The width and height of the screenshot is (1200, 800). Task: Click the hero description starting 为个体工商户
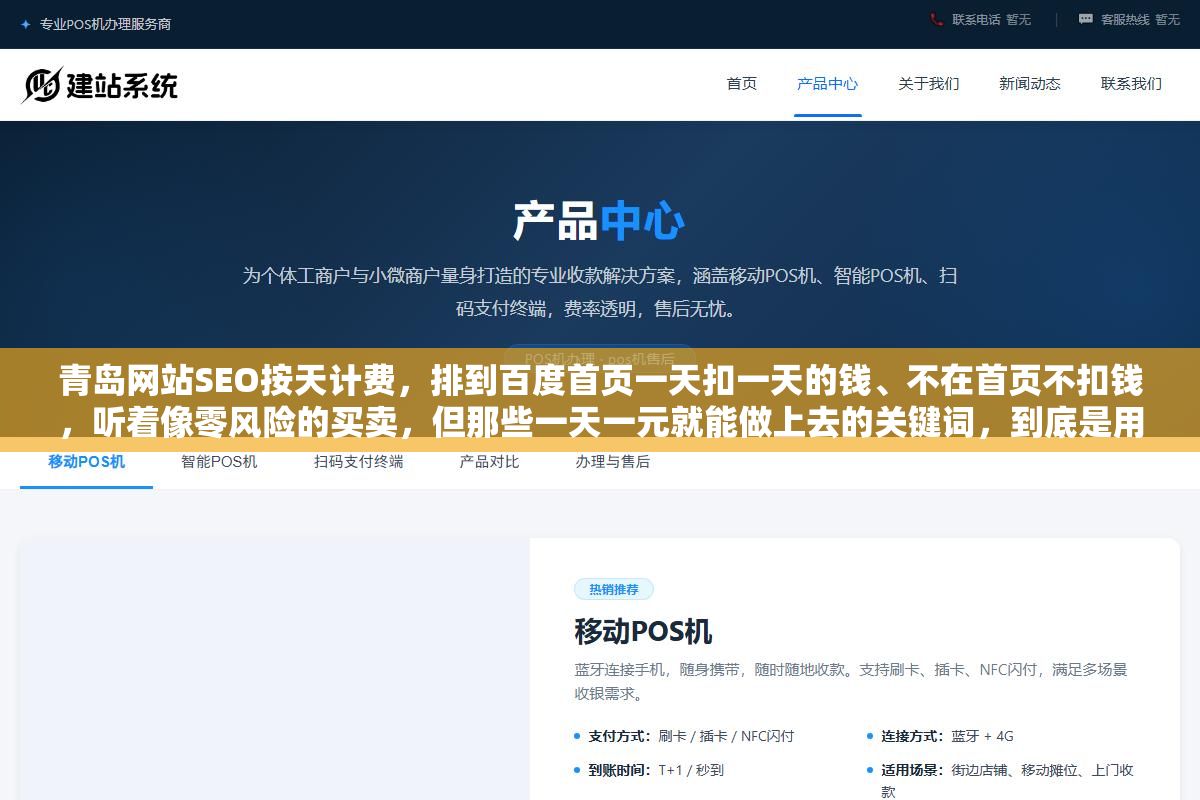coord(599,292)
